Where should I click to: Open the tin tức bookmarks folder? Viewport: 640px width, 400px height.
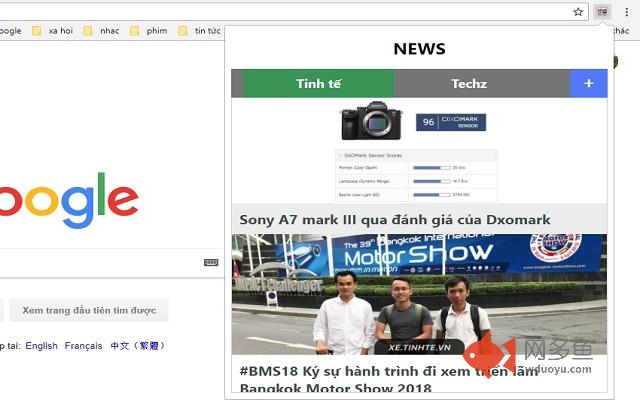point(200,31)
